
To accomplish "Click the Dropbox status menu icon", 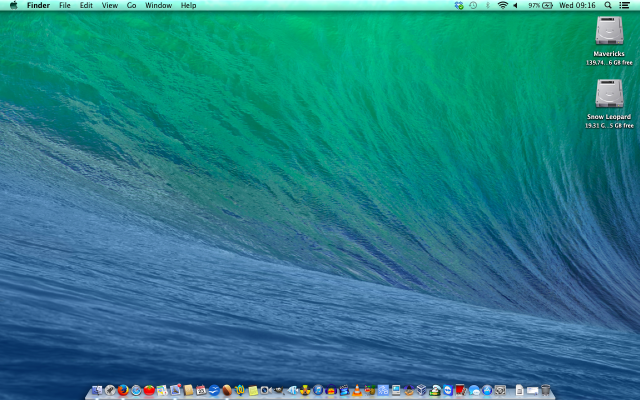I will [x=459, y=5].
